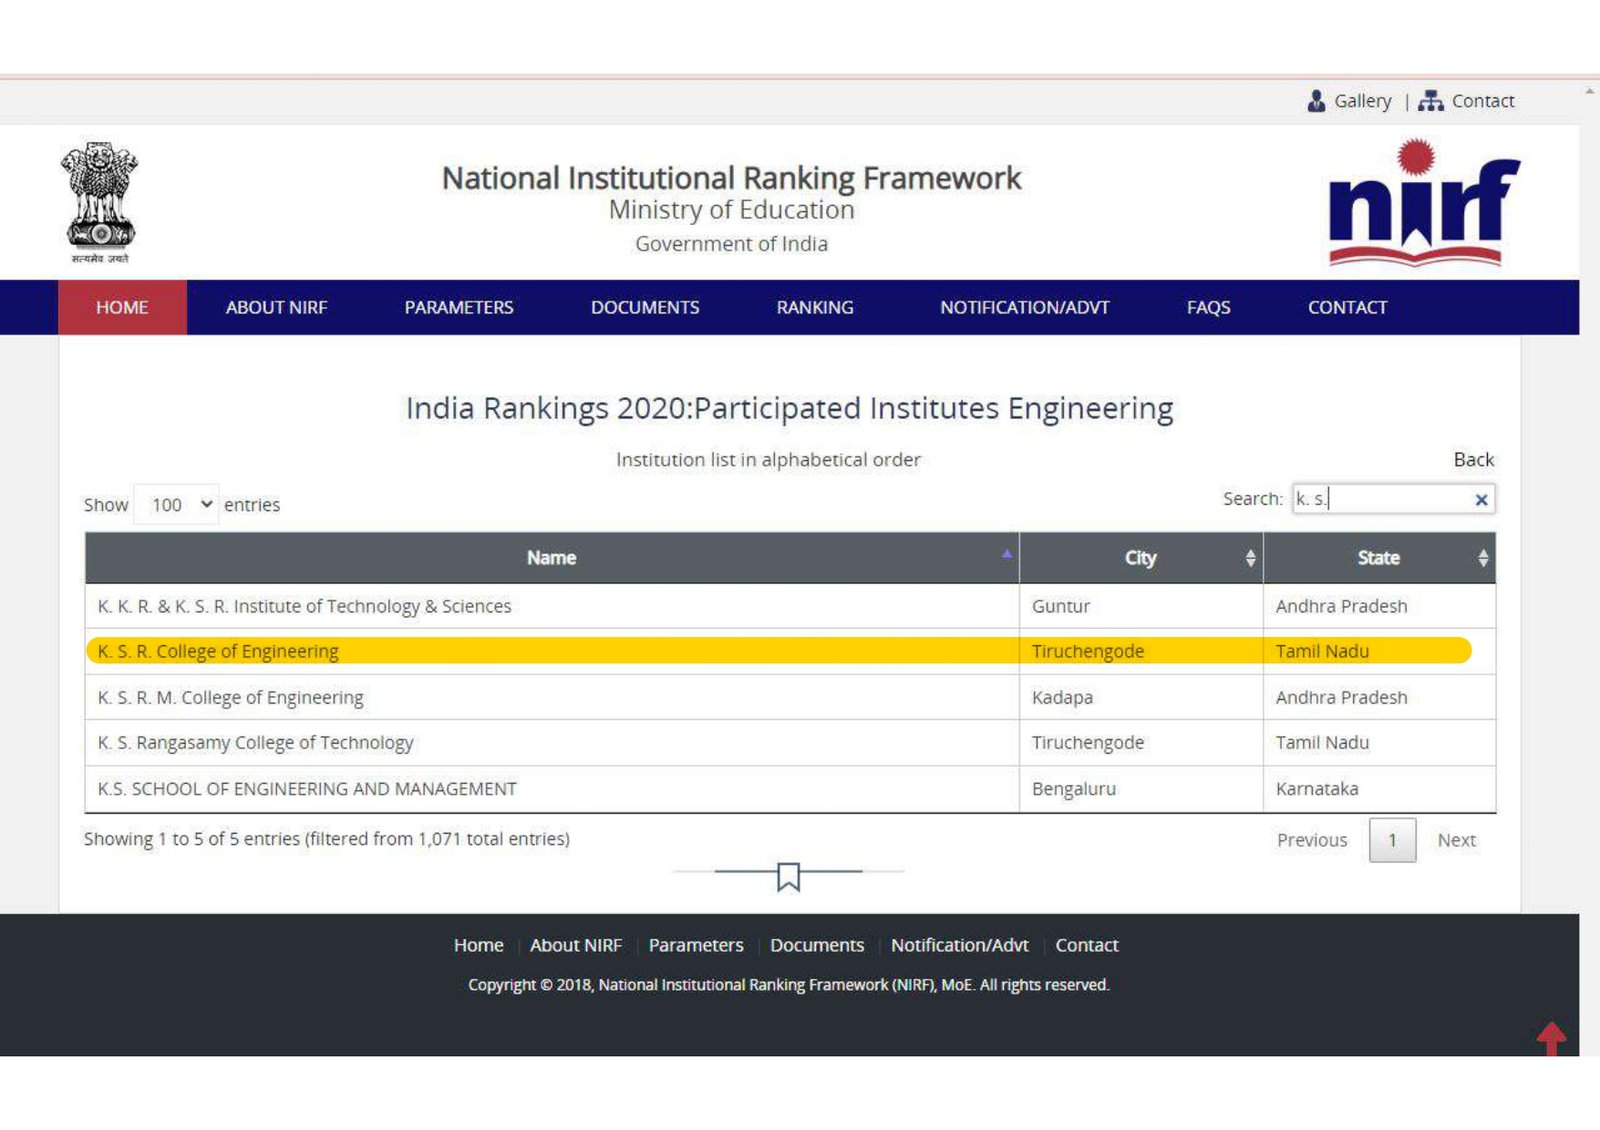Viewport: 1600px width, 1130px height.
Task: Click the red scroll-to-top arrow
Action: (x=1551, y=1037)
